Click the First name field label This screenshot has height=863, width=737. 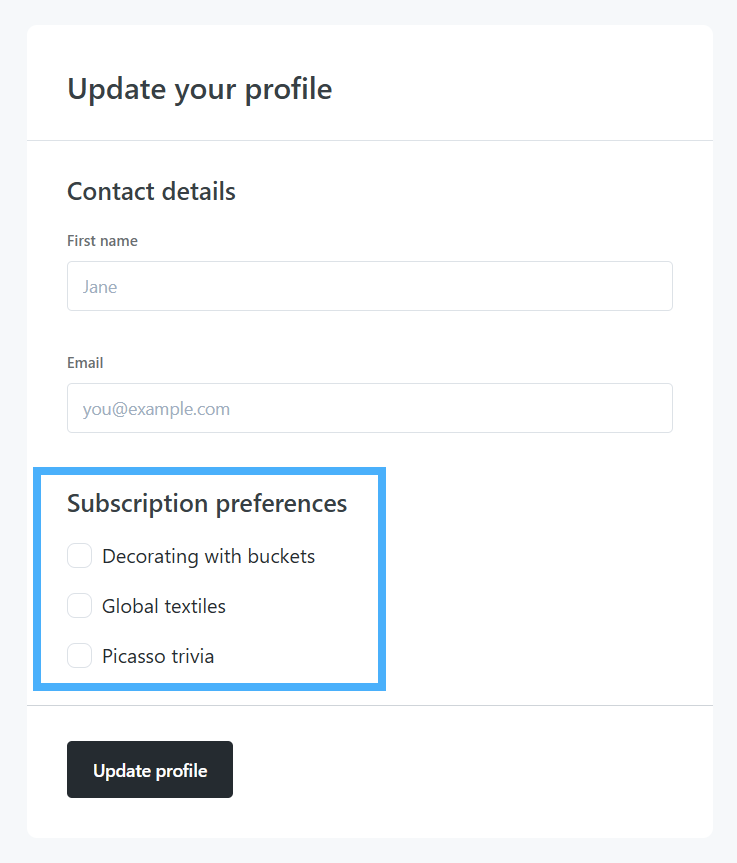(102, 241)
